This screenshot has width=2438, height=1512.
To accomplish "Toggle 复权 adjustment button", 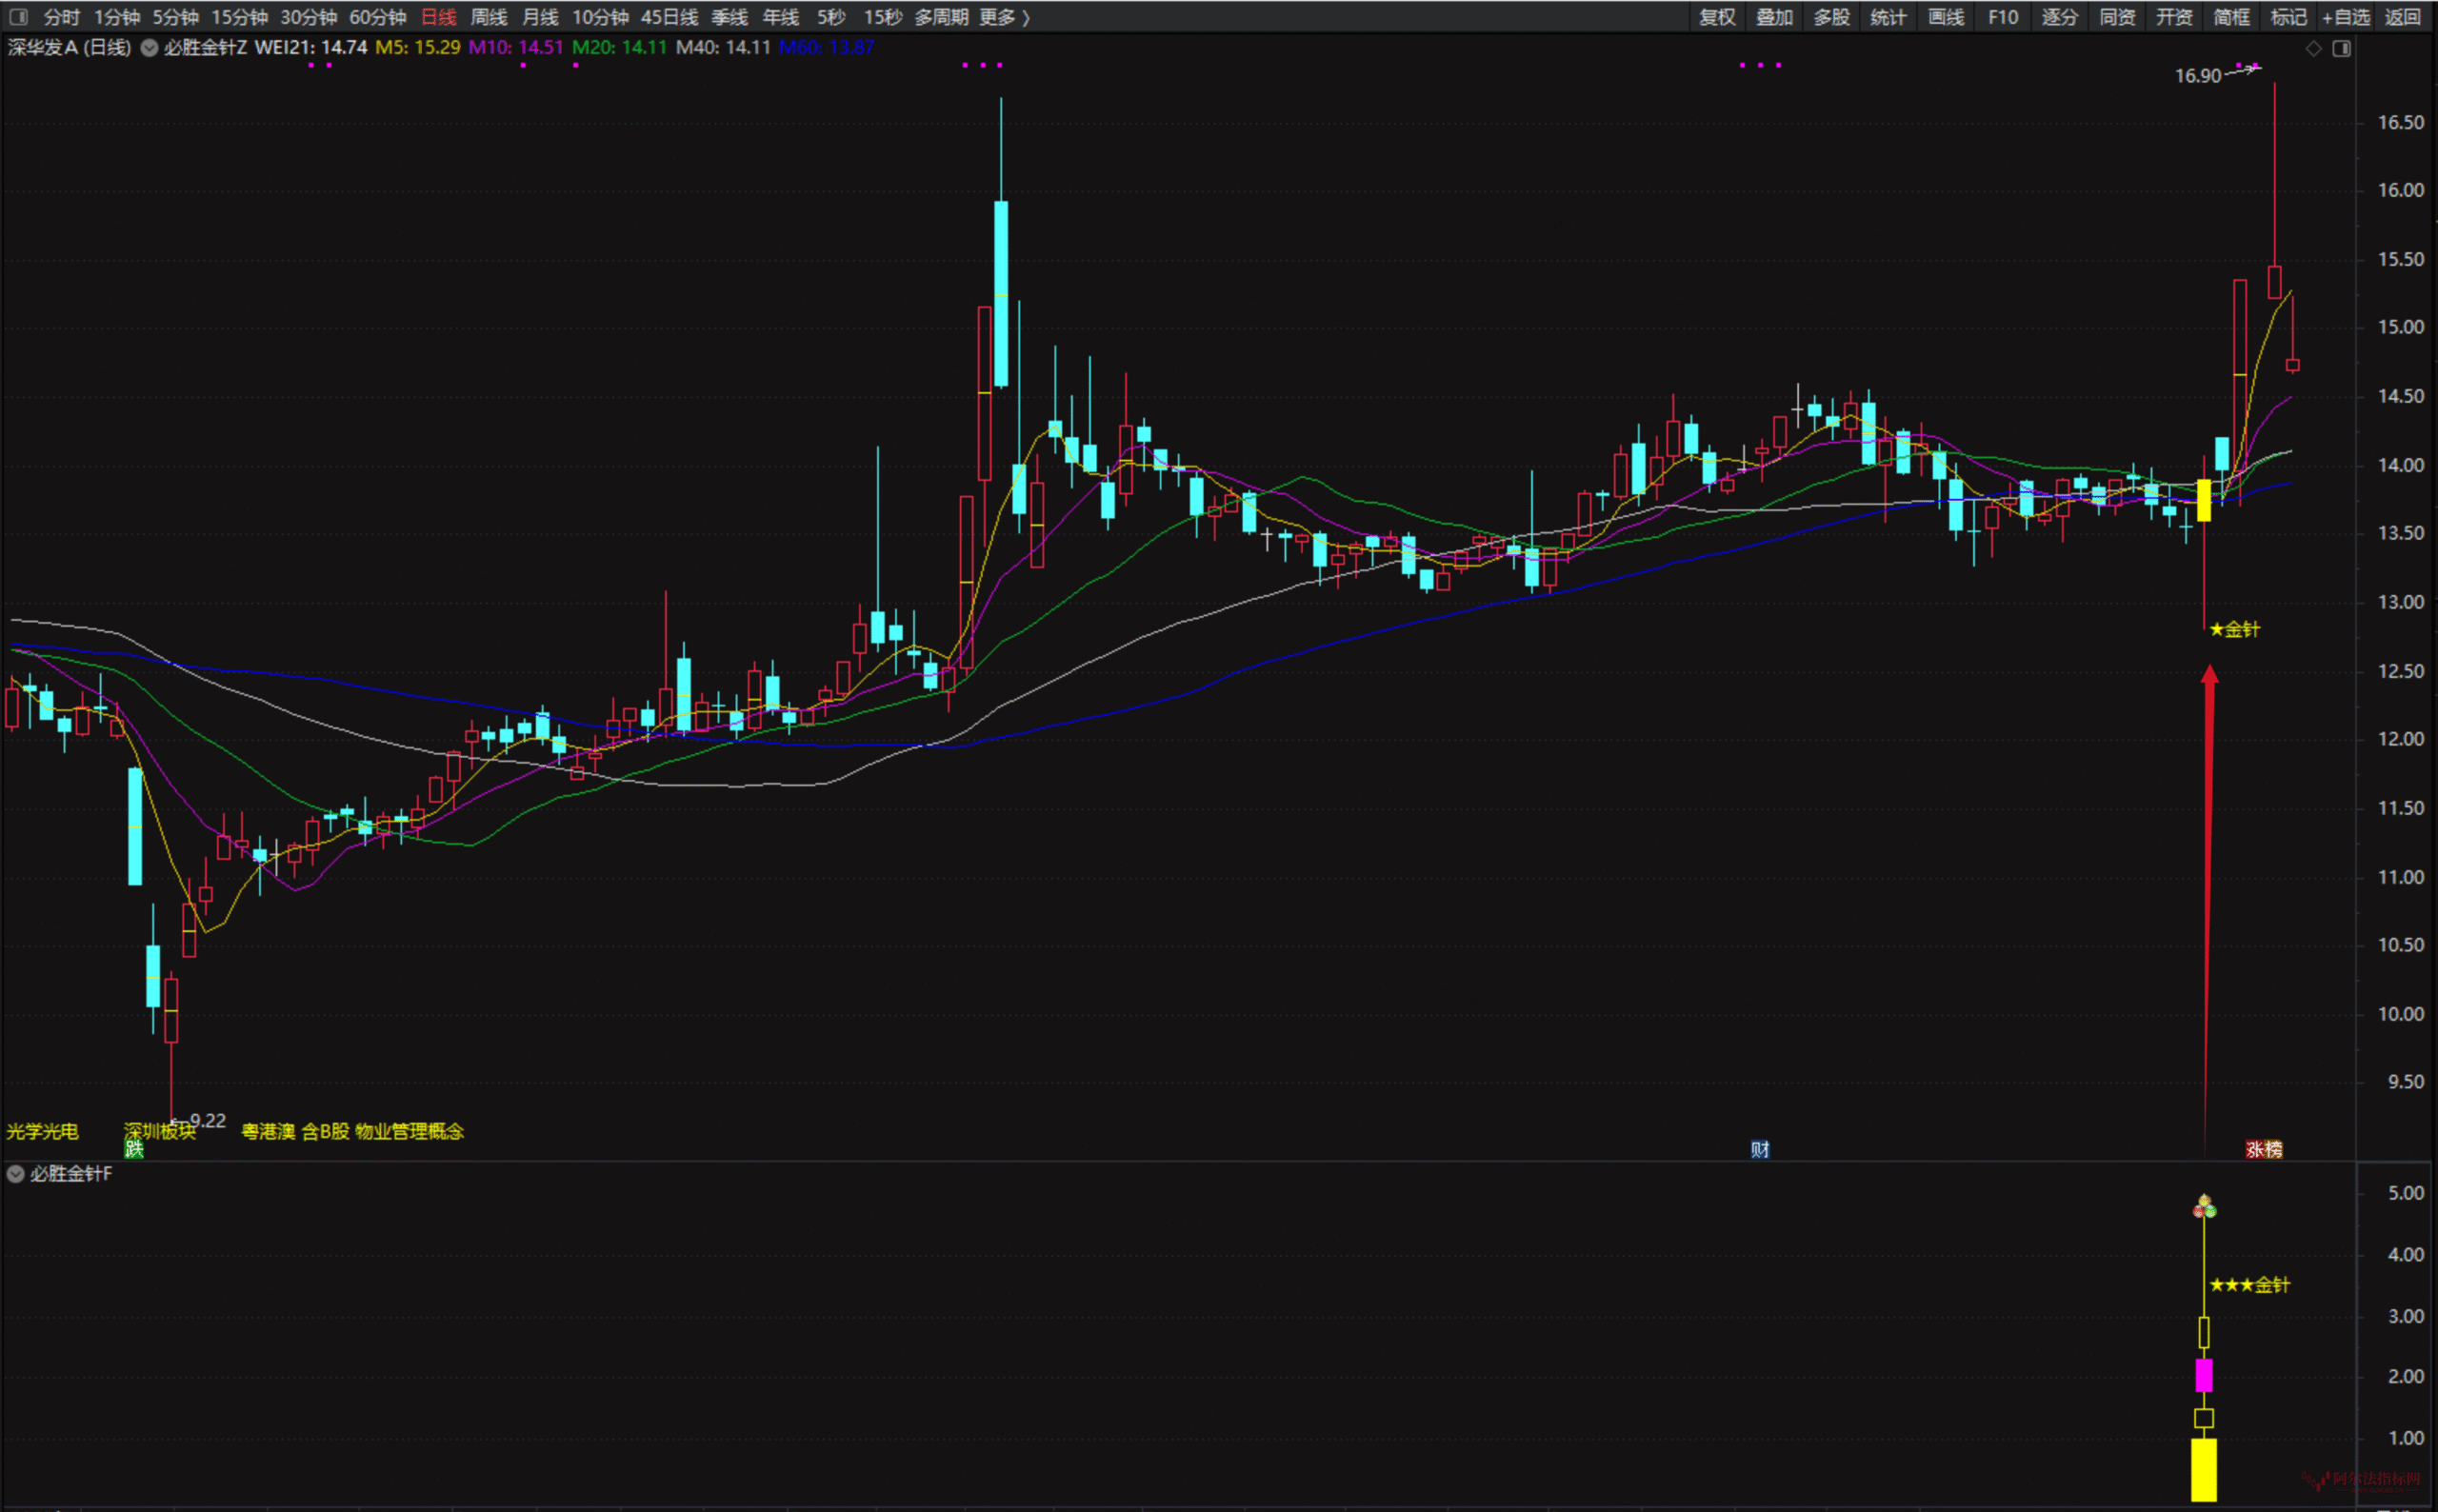I will point(1717,17).
